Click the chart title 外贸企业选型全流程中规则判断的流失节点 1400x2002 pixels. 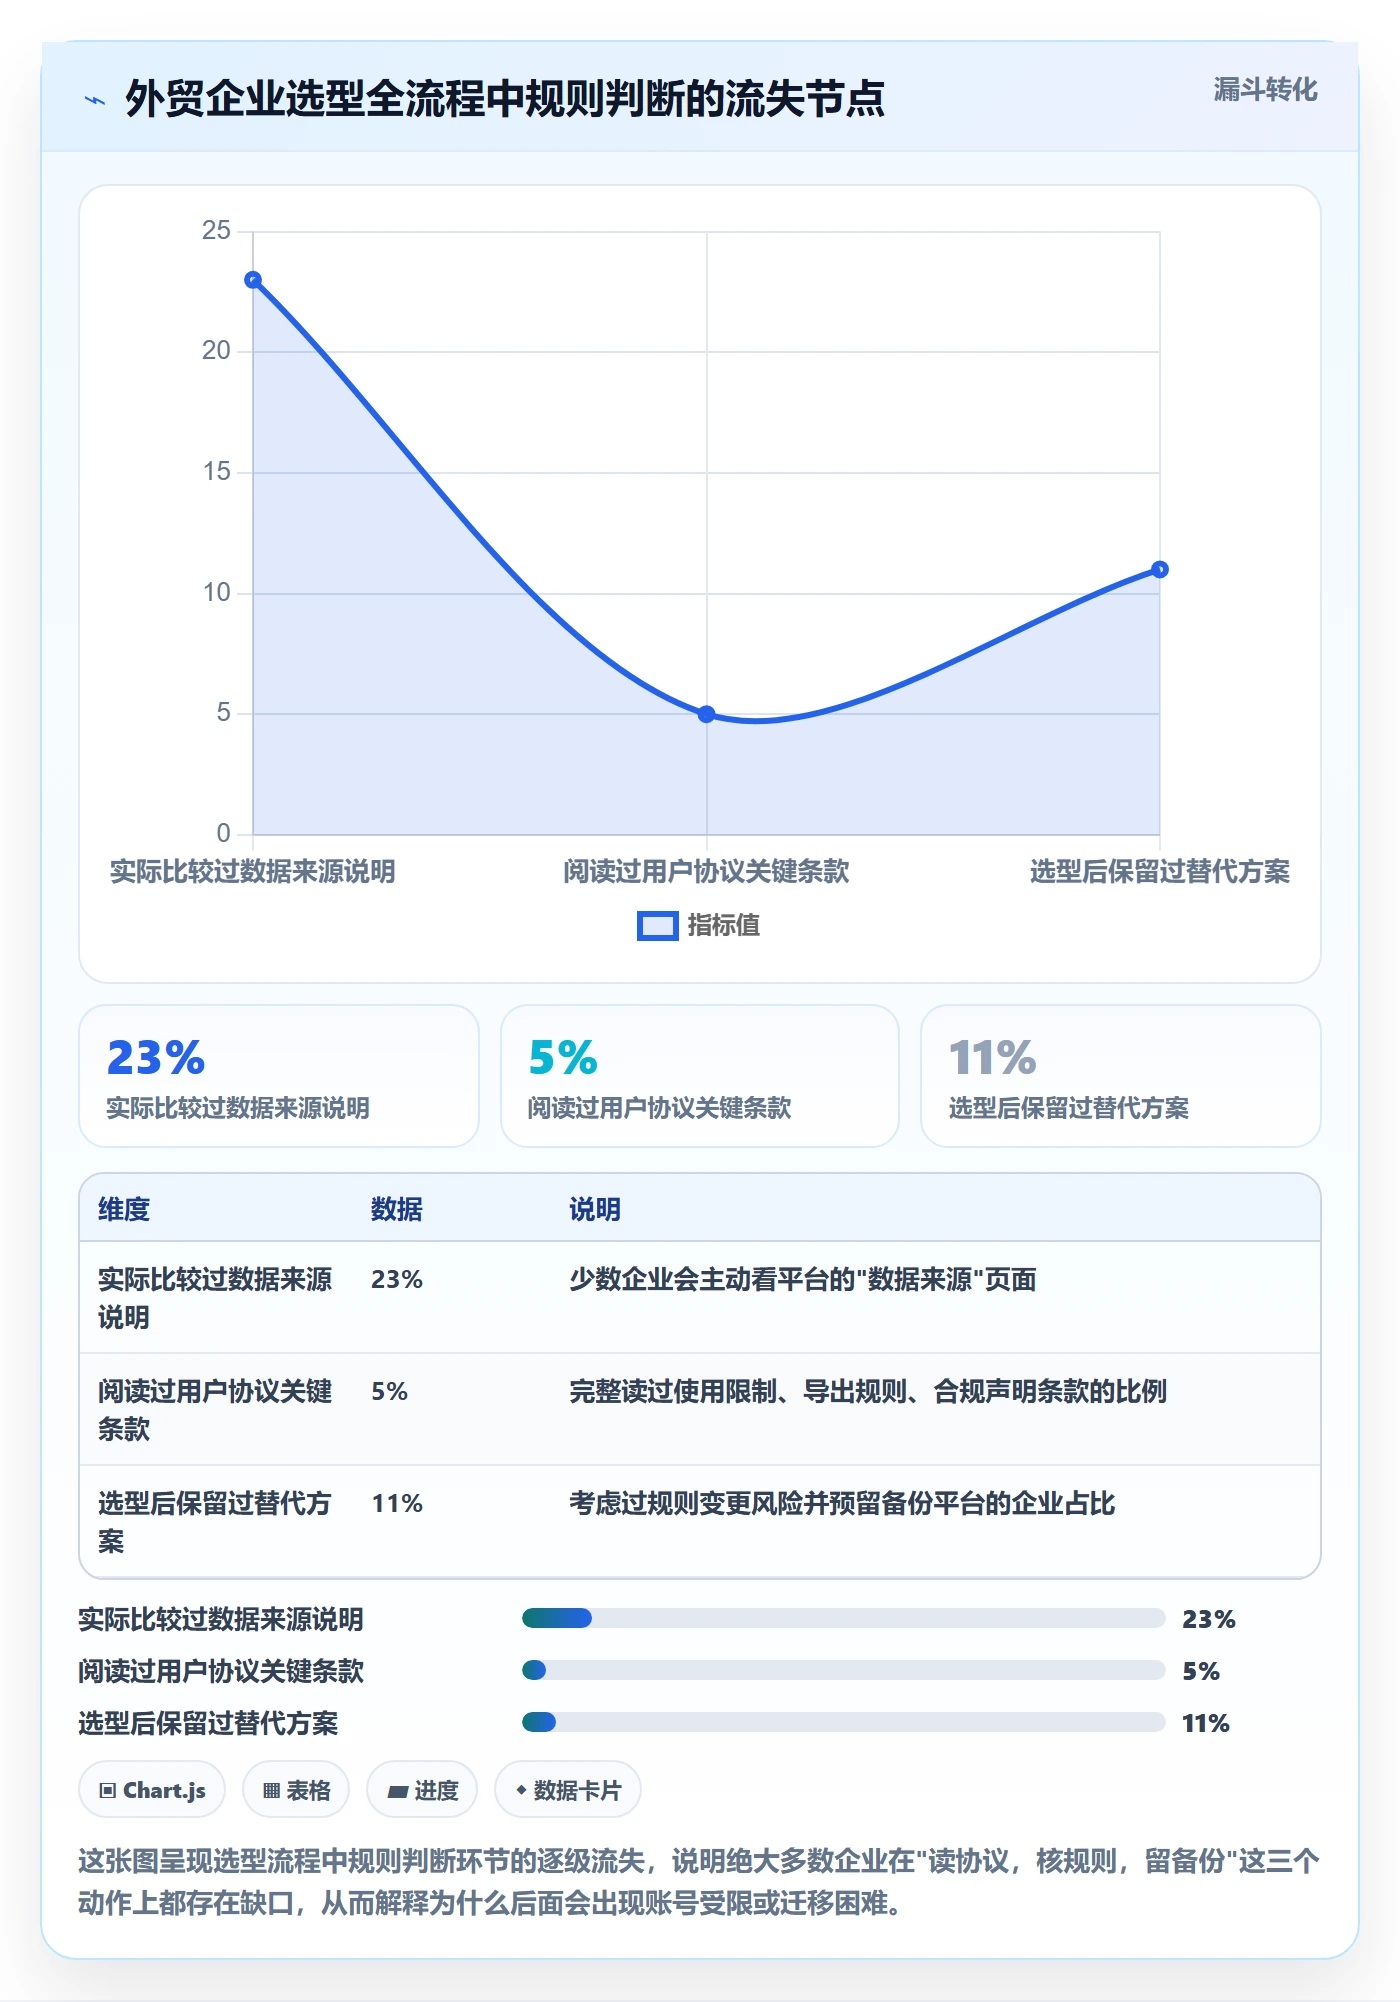point(505,99)
